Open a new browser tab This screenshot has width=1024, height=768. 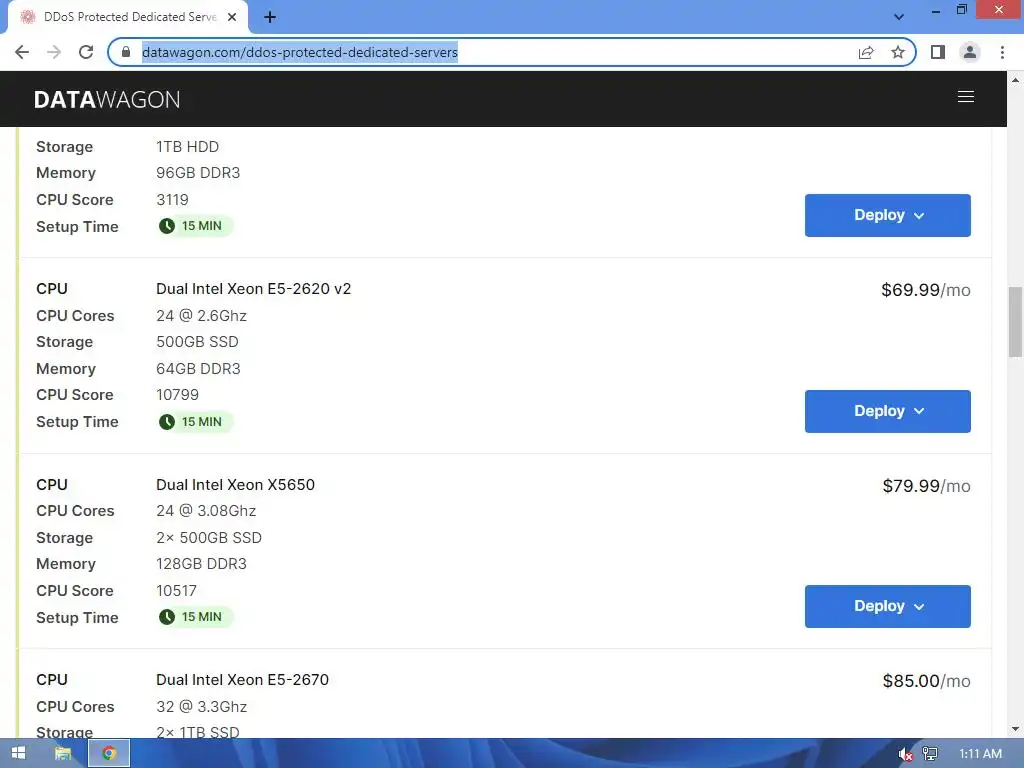(x=270, y=17)
